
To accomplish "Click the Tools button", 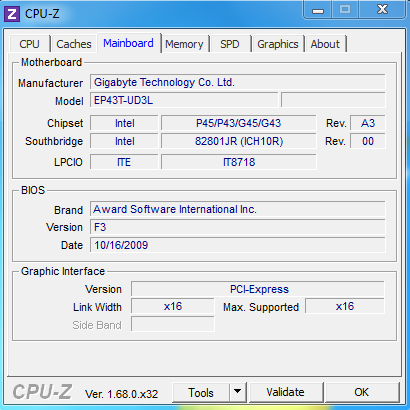I will point(201,393).
